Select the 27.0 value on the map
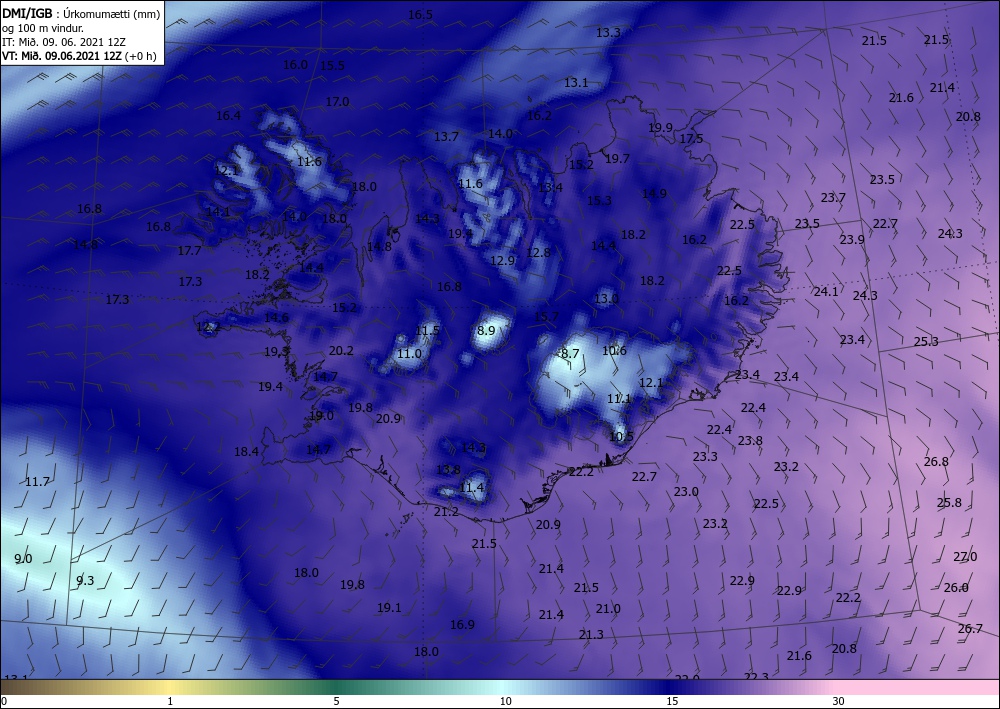This screenshot has width=1000, height=709. (965, 557)
